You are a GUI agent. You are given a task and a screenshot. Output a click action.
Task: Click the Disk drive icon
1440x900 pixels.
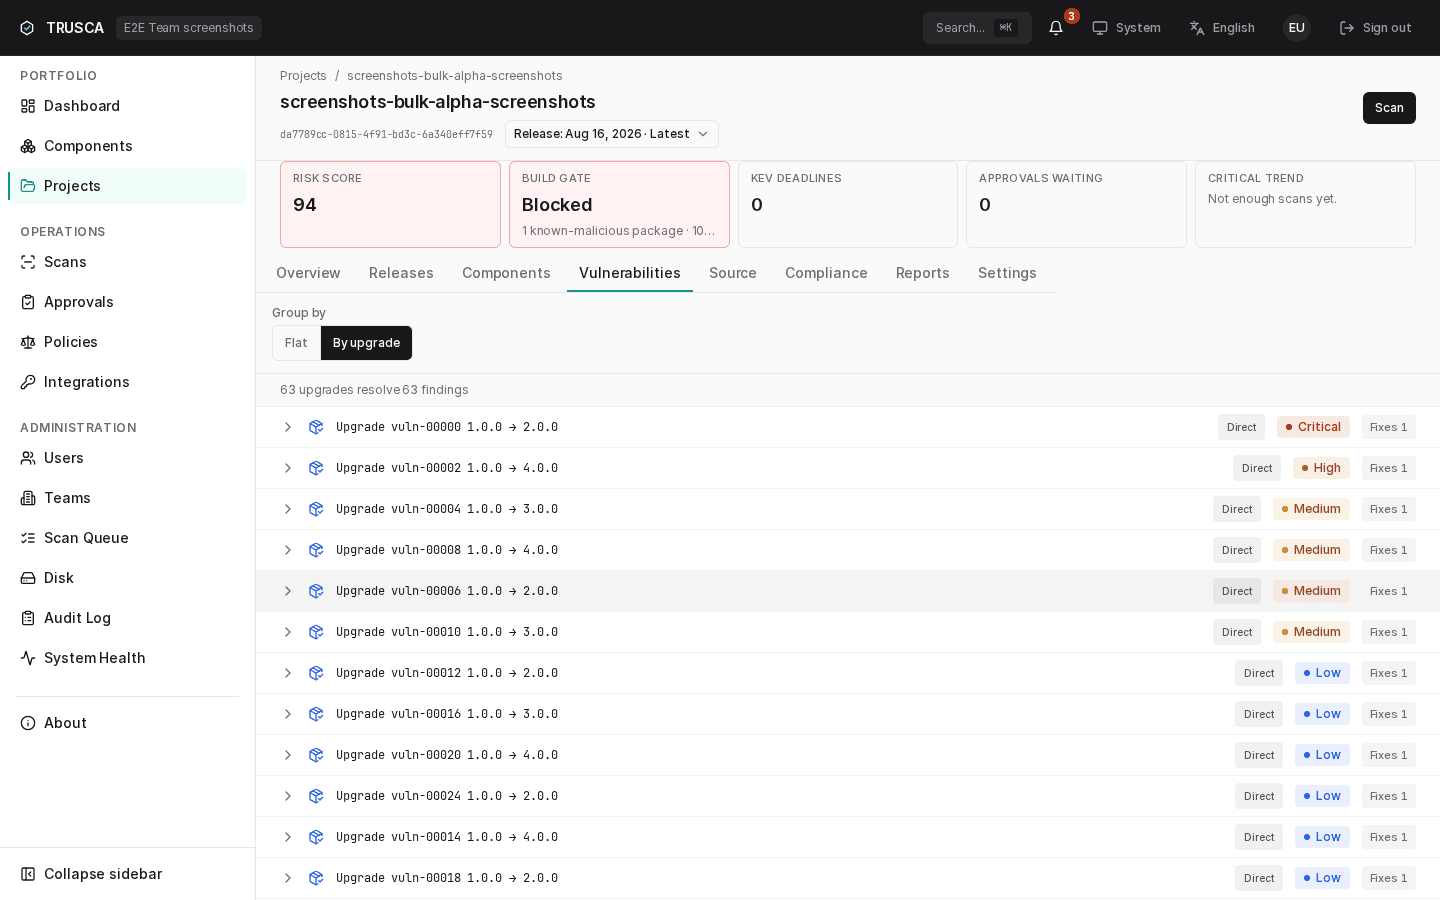28,578
